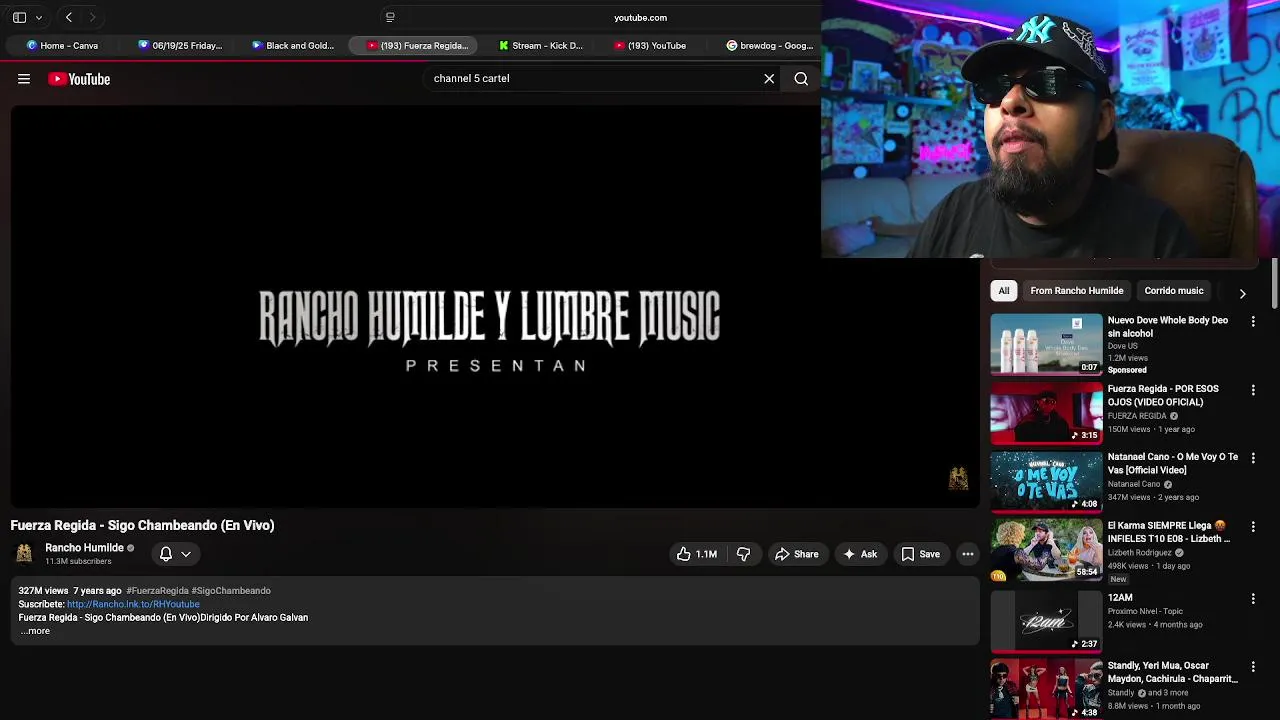
Task: Click the like thumbs-up button
Action: pyautogui.click(x=697, y=554)
